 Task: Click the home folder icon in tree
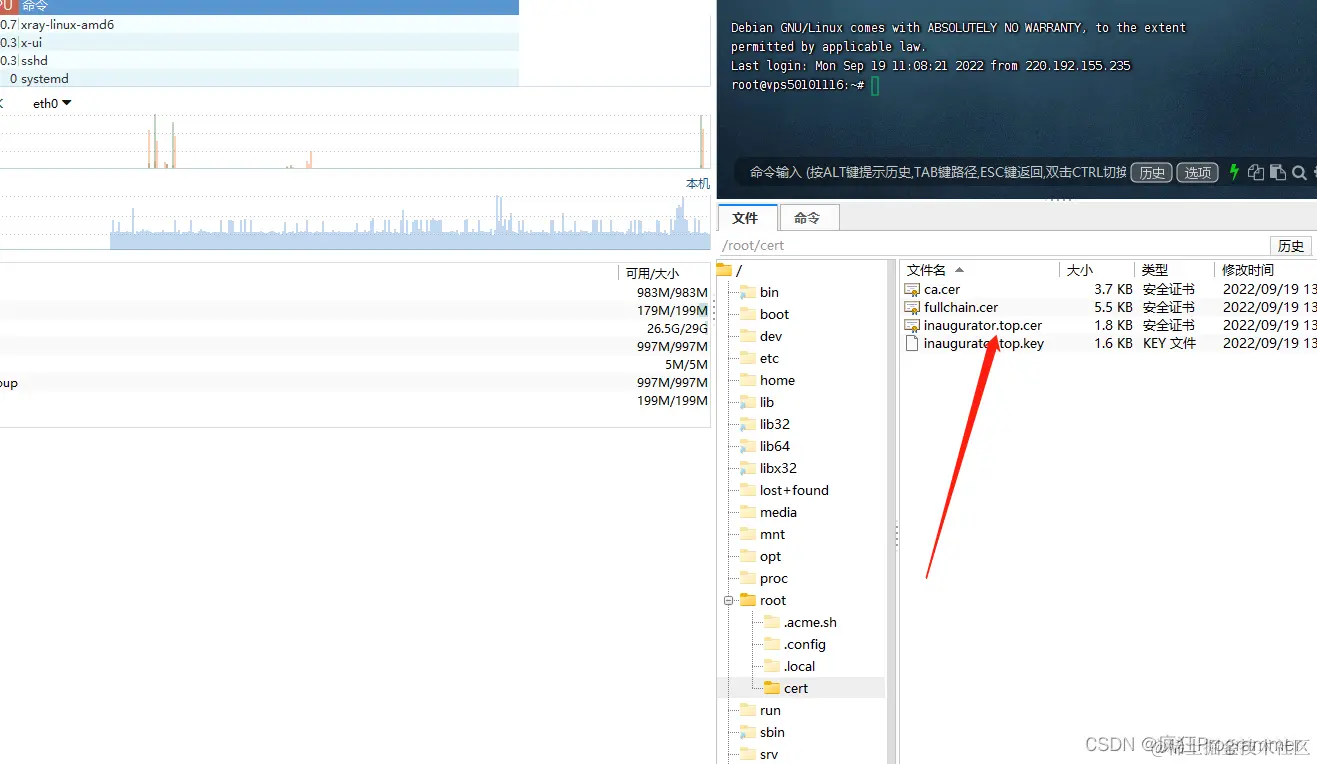click(747, 380)
